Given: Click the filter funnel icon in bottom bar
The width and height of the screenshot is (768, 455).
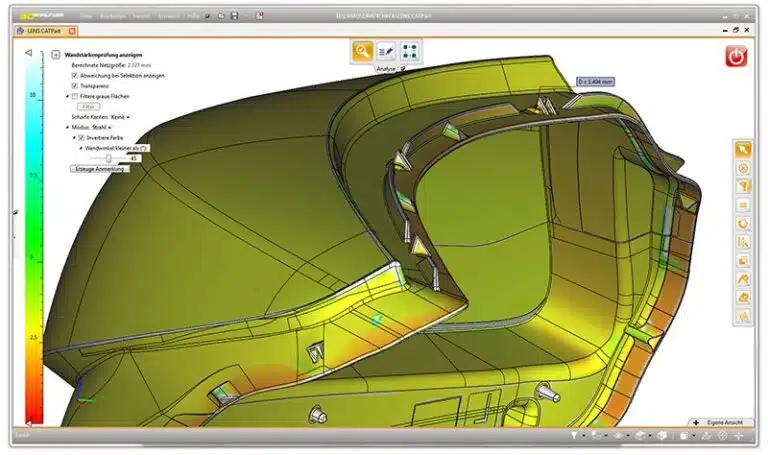Looking at the screenshot, I should pos(574,436).
